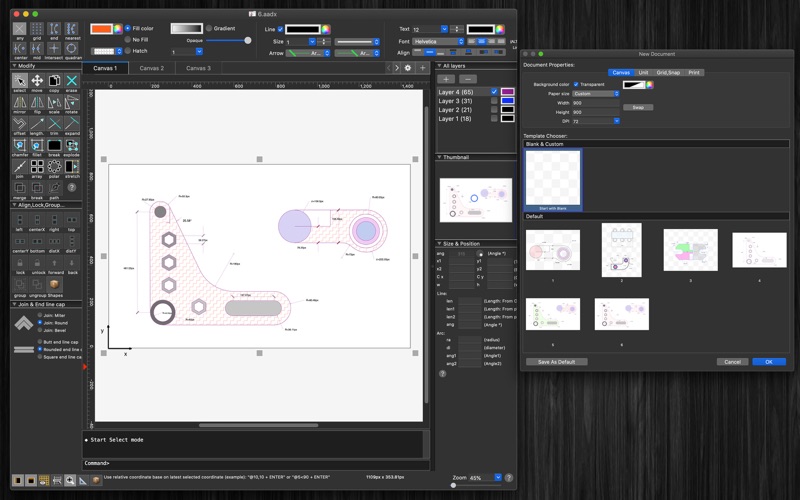
Task: Open the 'Grid,Snap' tab
Action: coord(668,72)
